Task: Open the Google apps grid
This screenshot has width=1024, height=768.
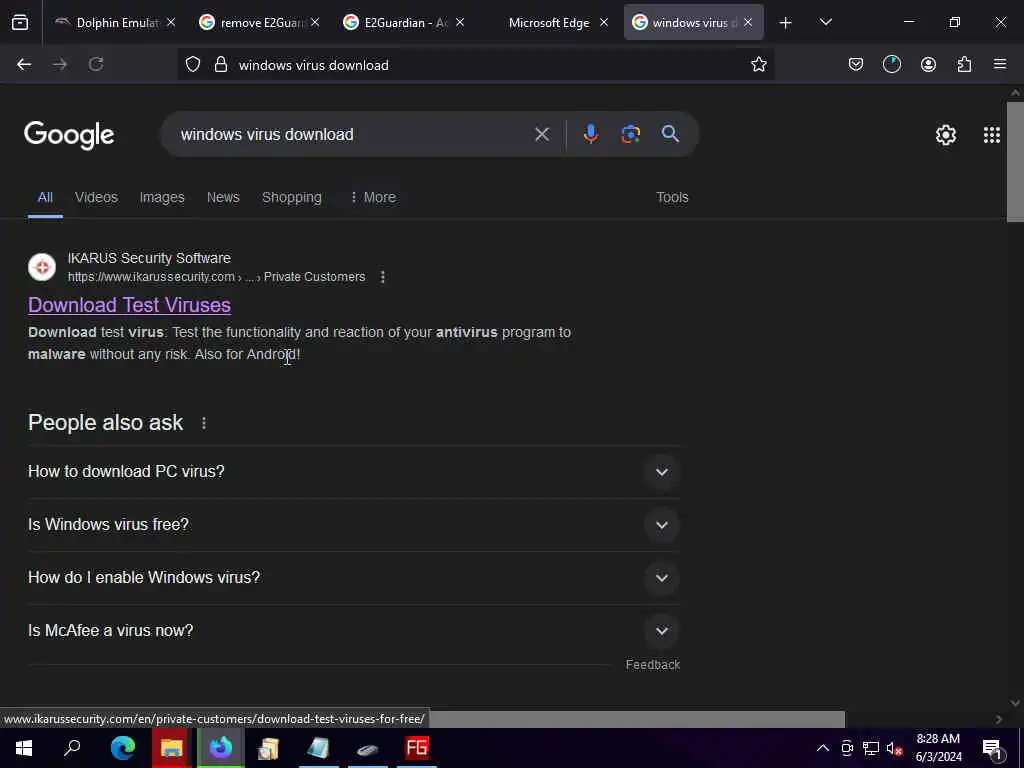Action: (x=991, y=135)
